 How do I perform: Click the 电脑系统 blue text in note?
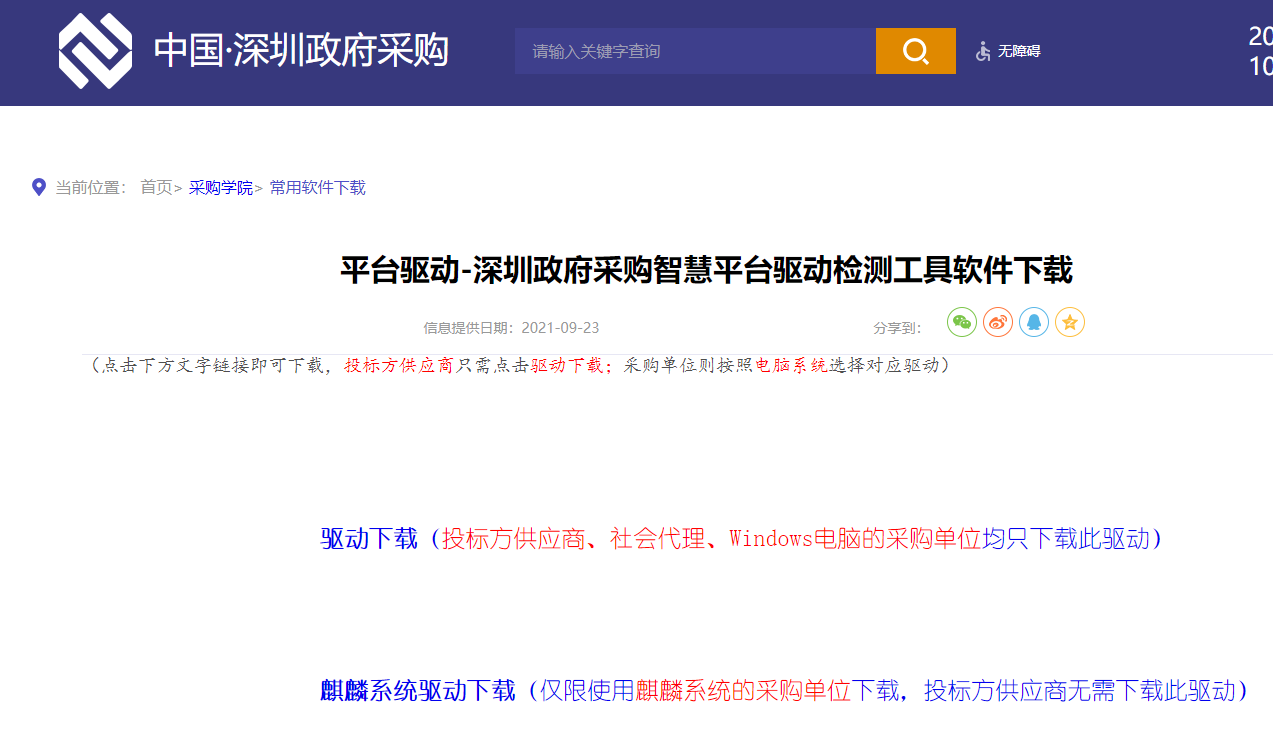tap(793, 366)
